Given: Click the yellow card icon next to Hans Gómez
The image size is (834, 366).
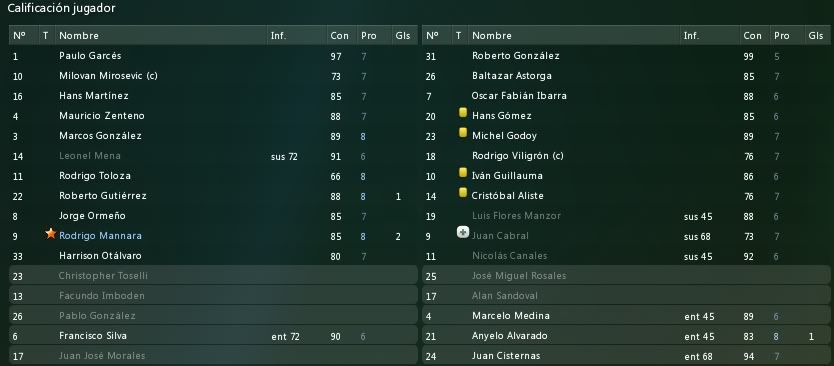Looking at the screenshot, I should pyautogui.click(x=463, y=113).
